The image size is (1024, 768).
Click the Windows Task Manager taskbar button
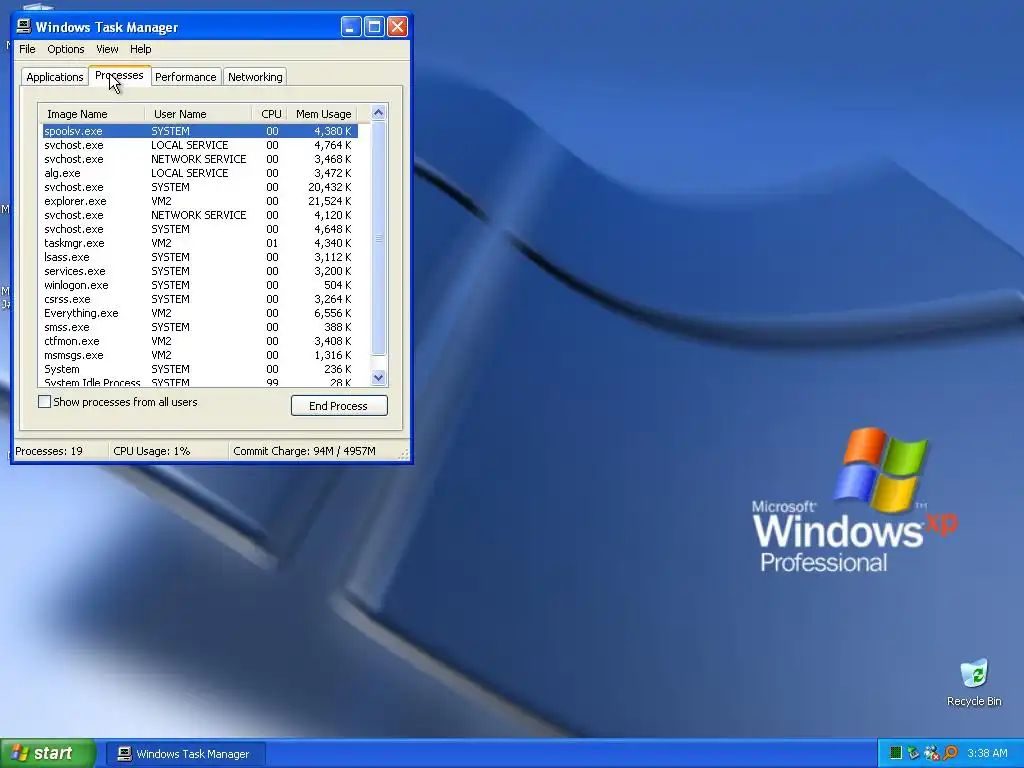tap(185, 754)
